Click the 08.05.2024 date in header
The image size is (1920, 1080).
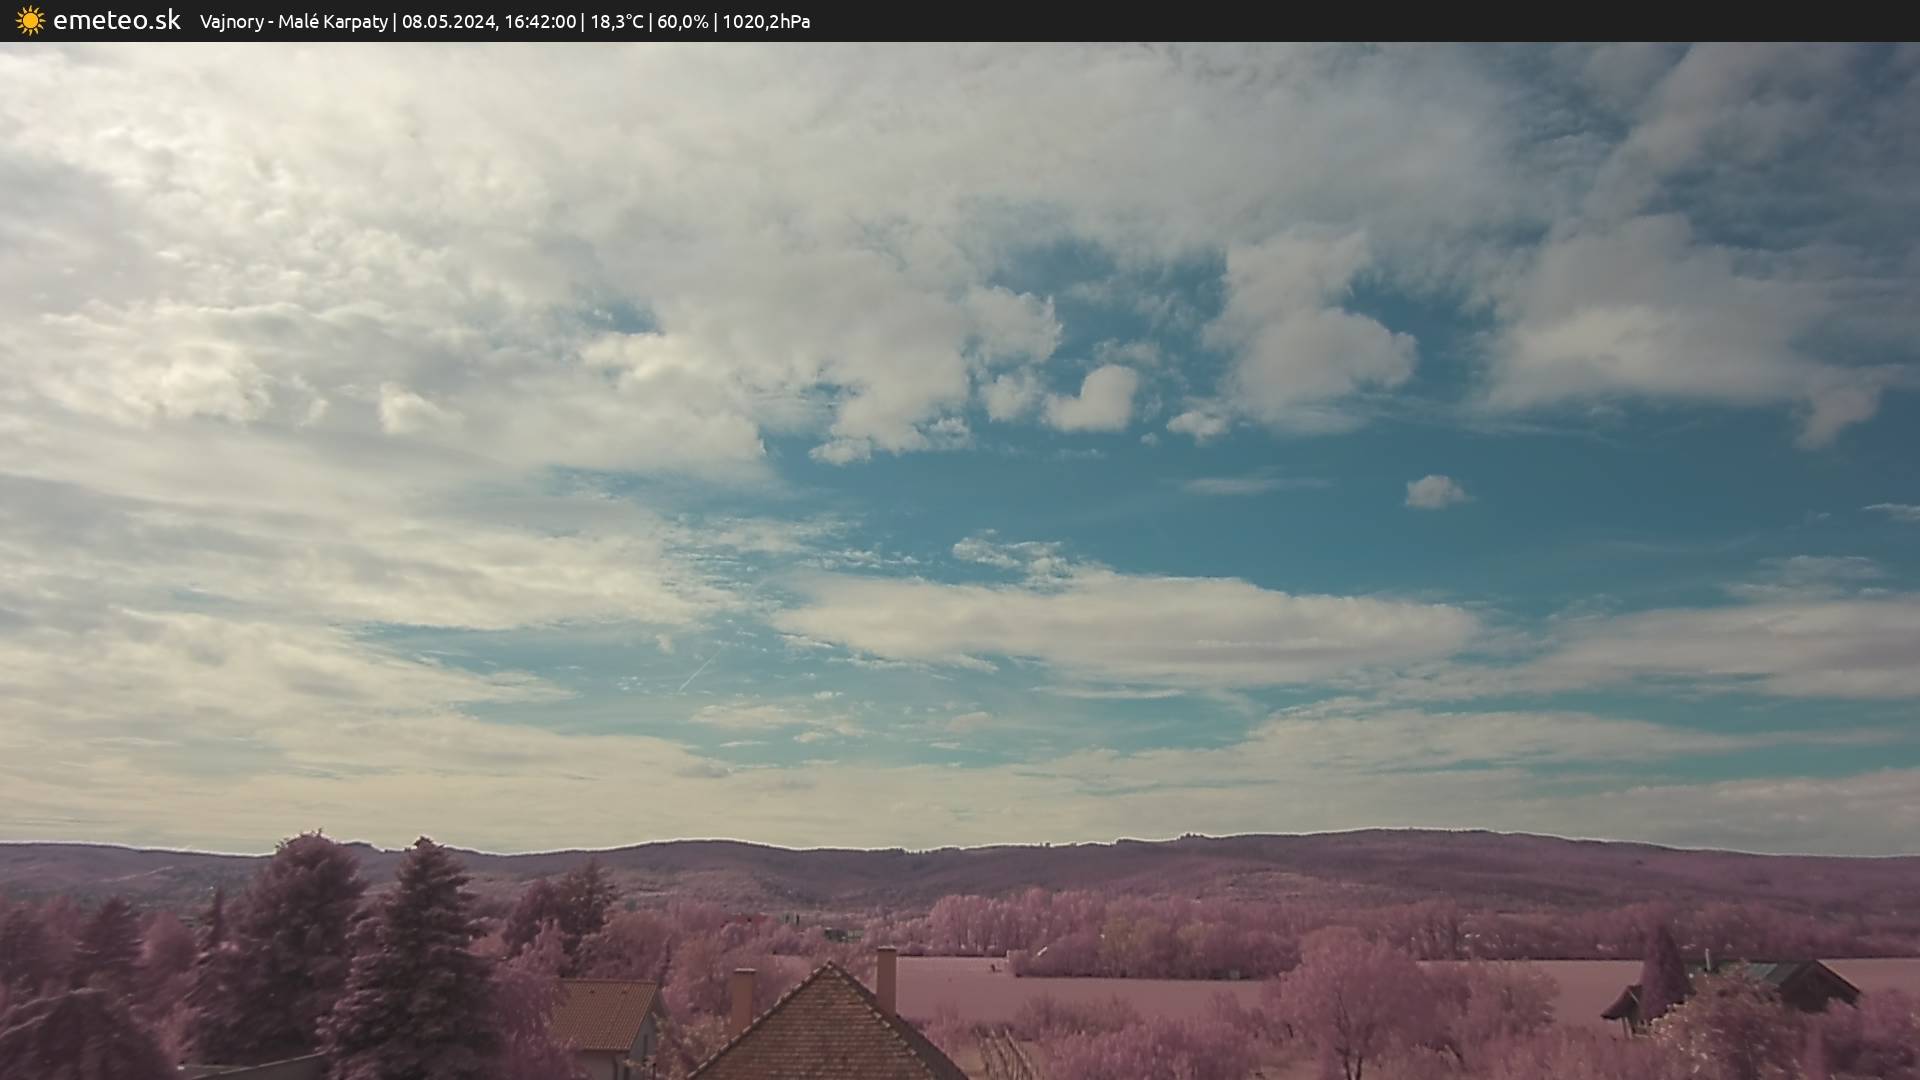[x=449, y=22]
